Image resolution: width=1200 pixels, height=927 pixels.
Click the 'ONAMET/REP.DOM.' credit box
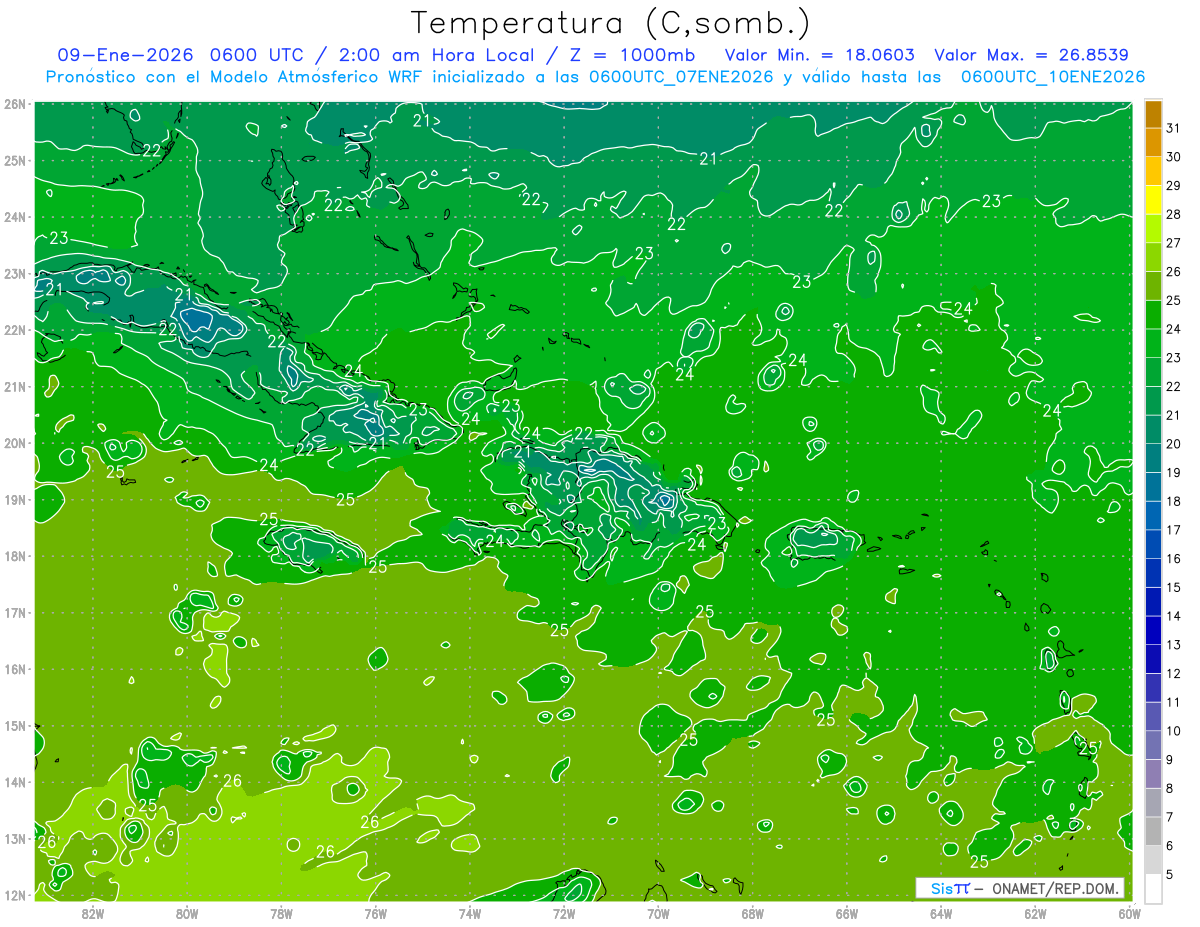(x=1020, y=888)
